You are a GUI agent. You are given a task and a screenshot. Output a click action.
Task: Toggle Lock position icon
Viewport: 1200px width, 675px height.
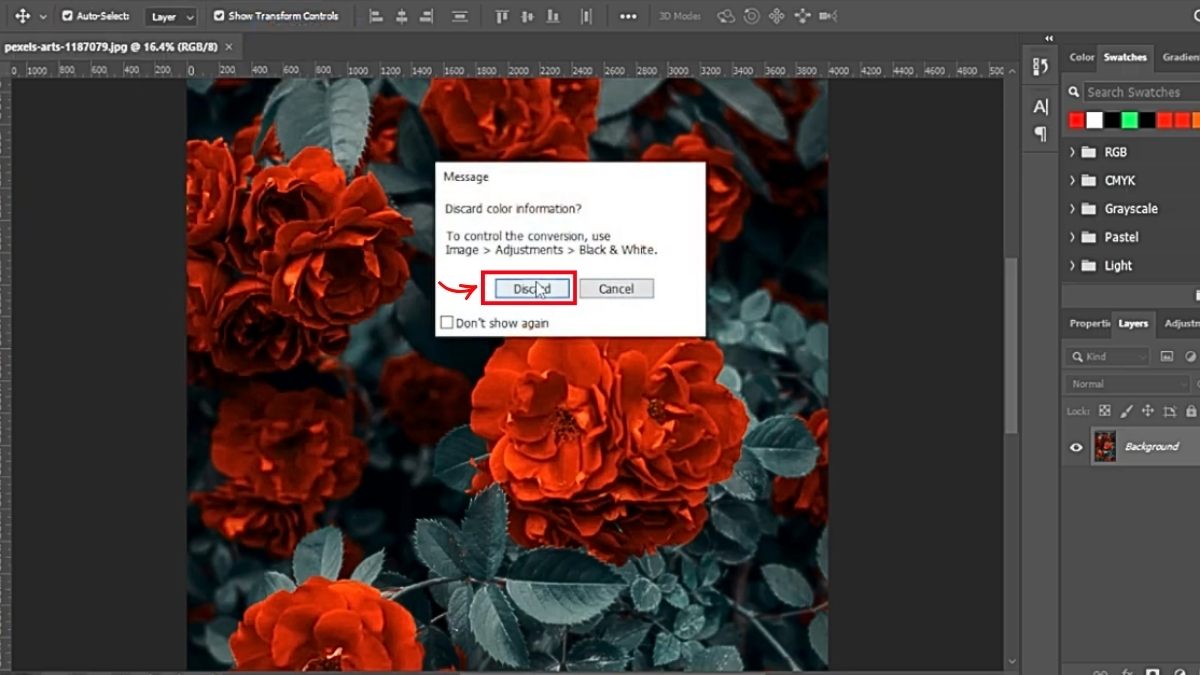[x=1148, y=411]
